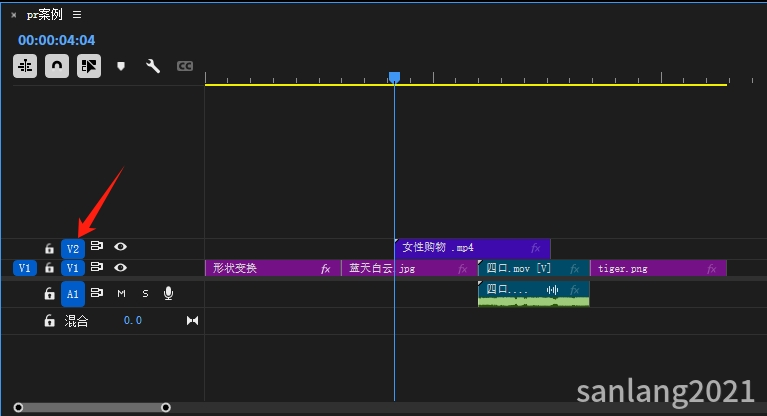Close the pr案例 sequence tab
This screenshot has height=416, width=767.
(14, 15)
